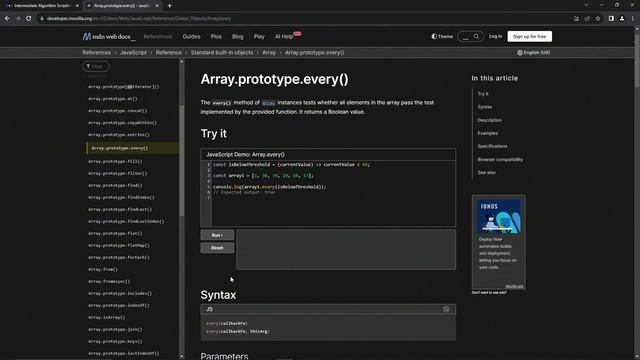The width and height of the screenshot is (640, 360).
Task: Click the Log in link
Action: pos(496,36)
